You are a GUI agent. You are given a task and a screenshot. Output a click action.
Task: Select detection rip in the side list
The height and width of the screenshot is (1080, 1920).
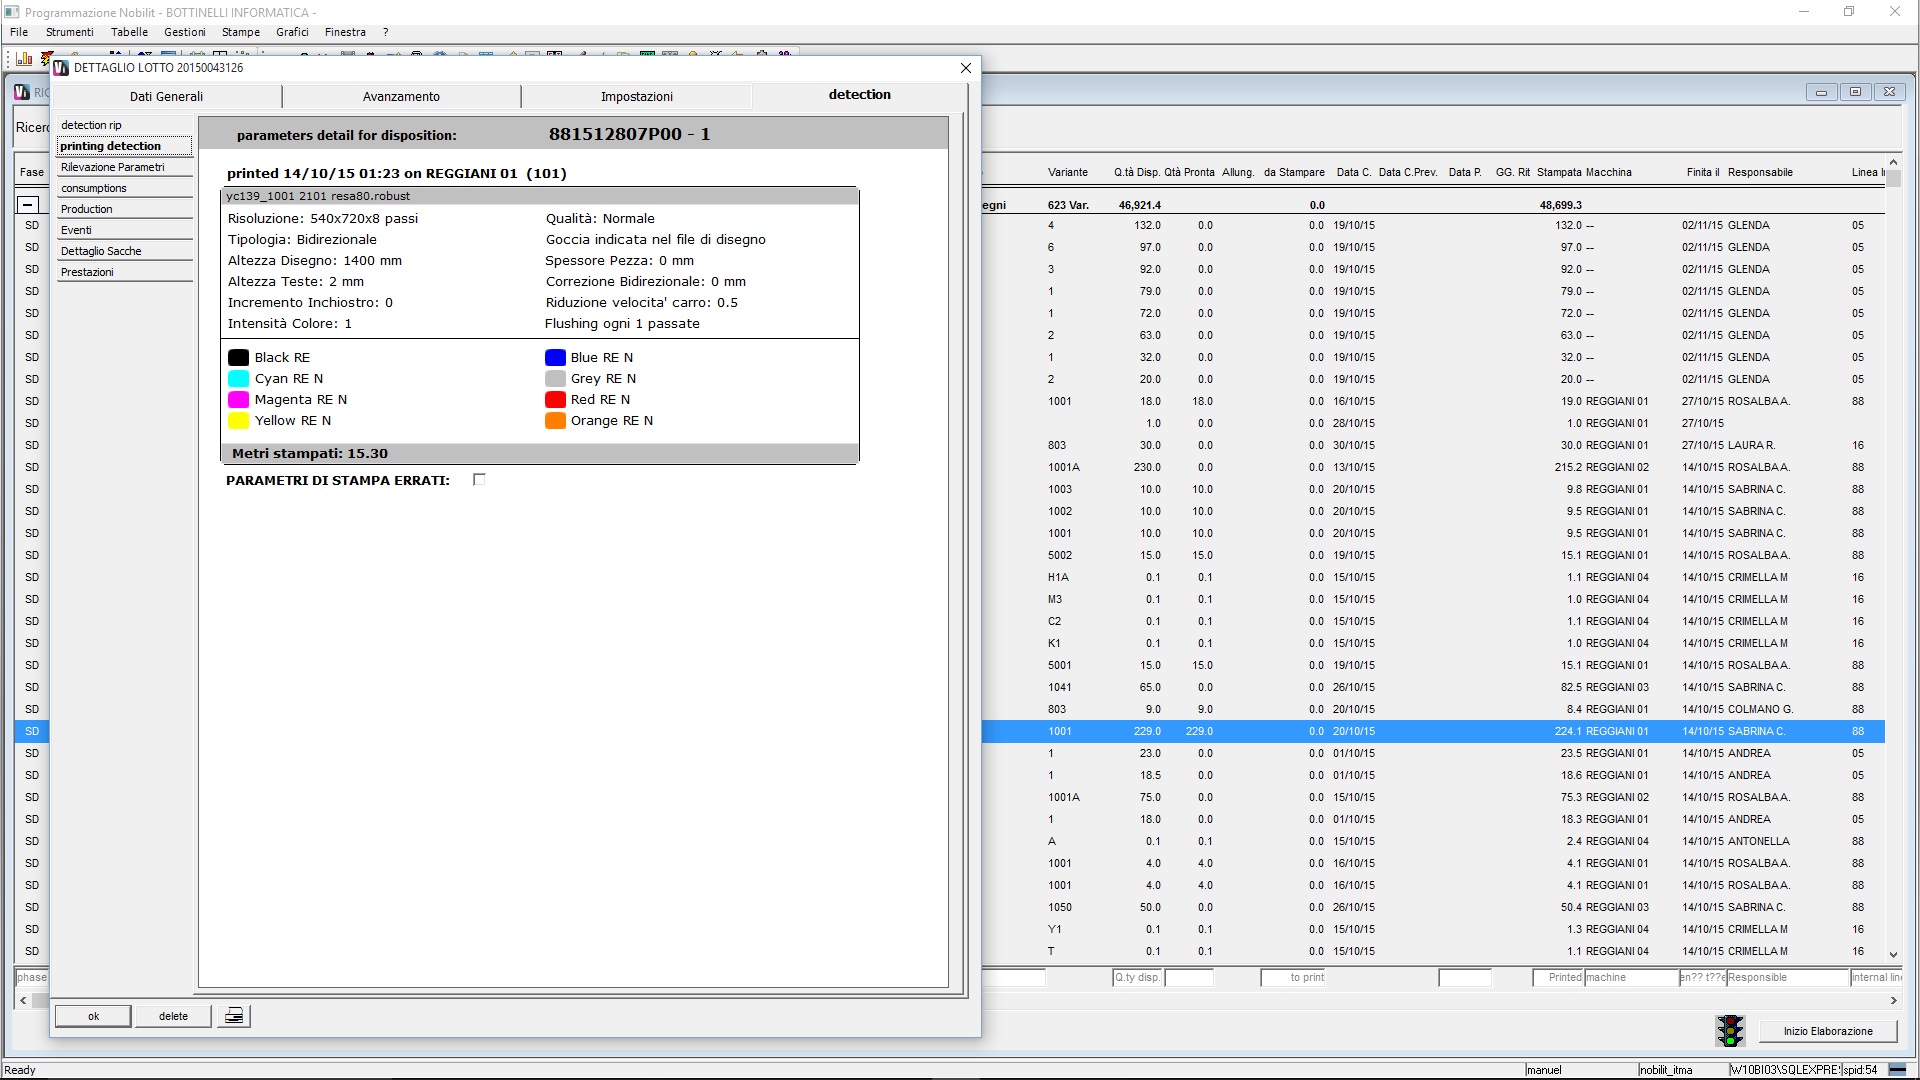[124, 125]
